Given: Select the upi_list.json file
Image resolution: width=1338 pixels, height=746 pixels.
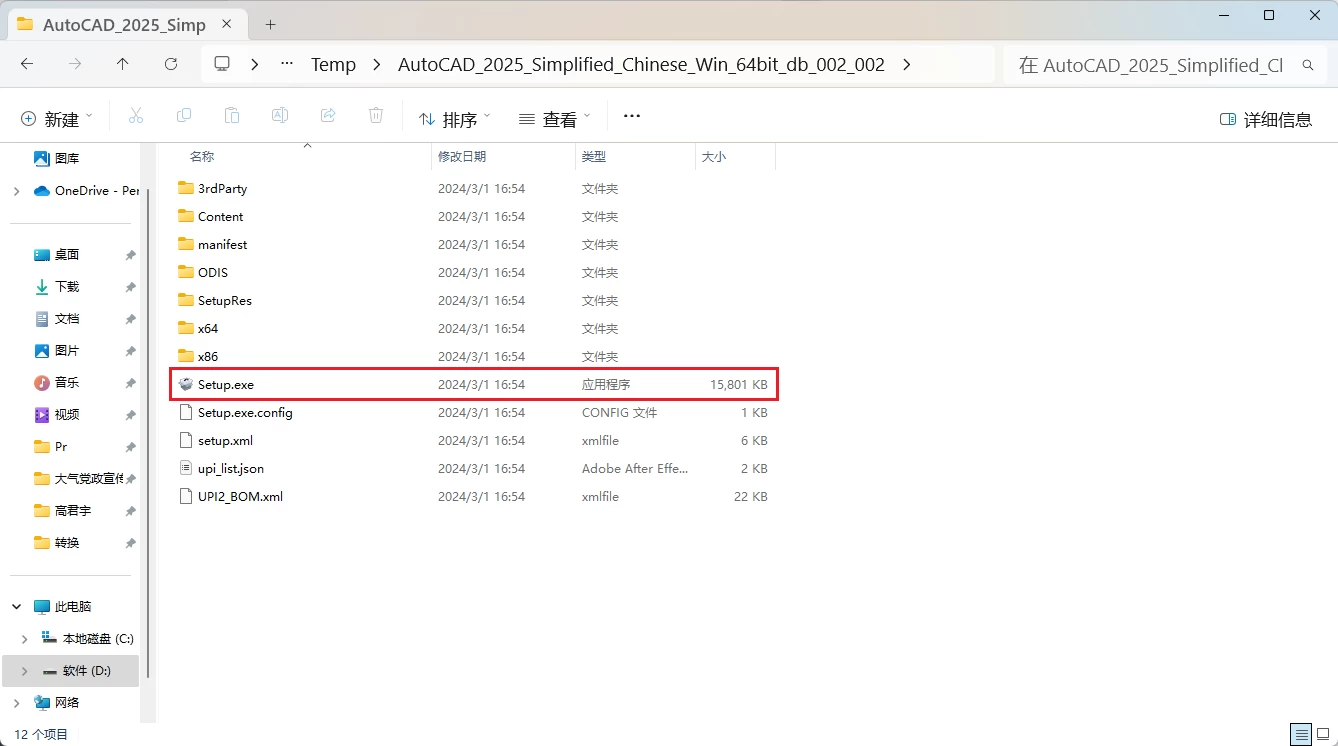Looking at the screenshot, I should [473, 468].
